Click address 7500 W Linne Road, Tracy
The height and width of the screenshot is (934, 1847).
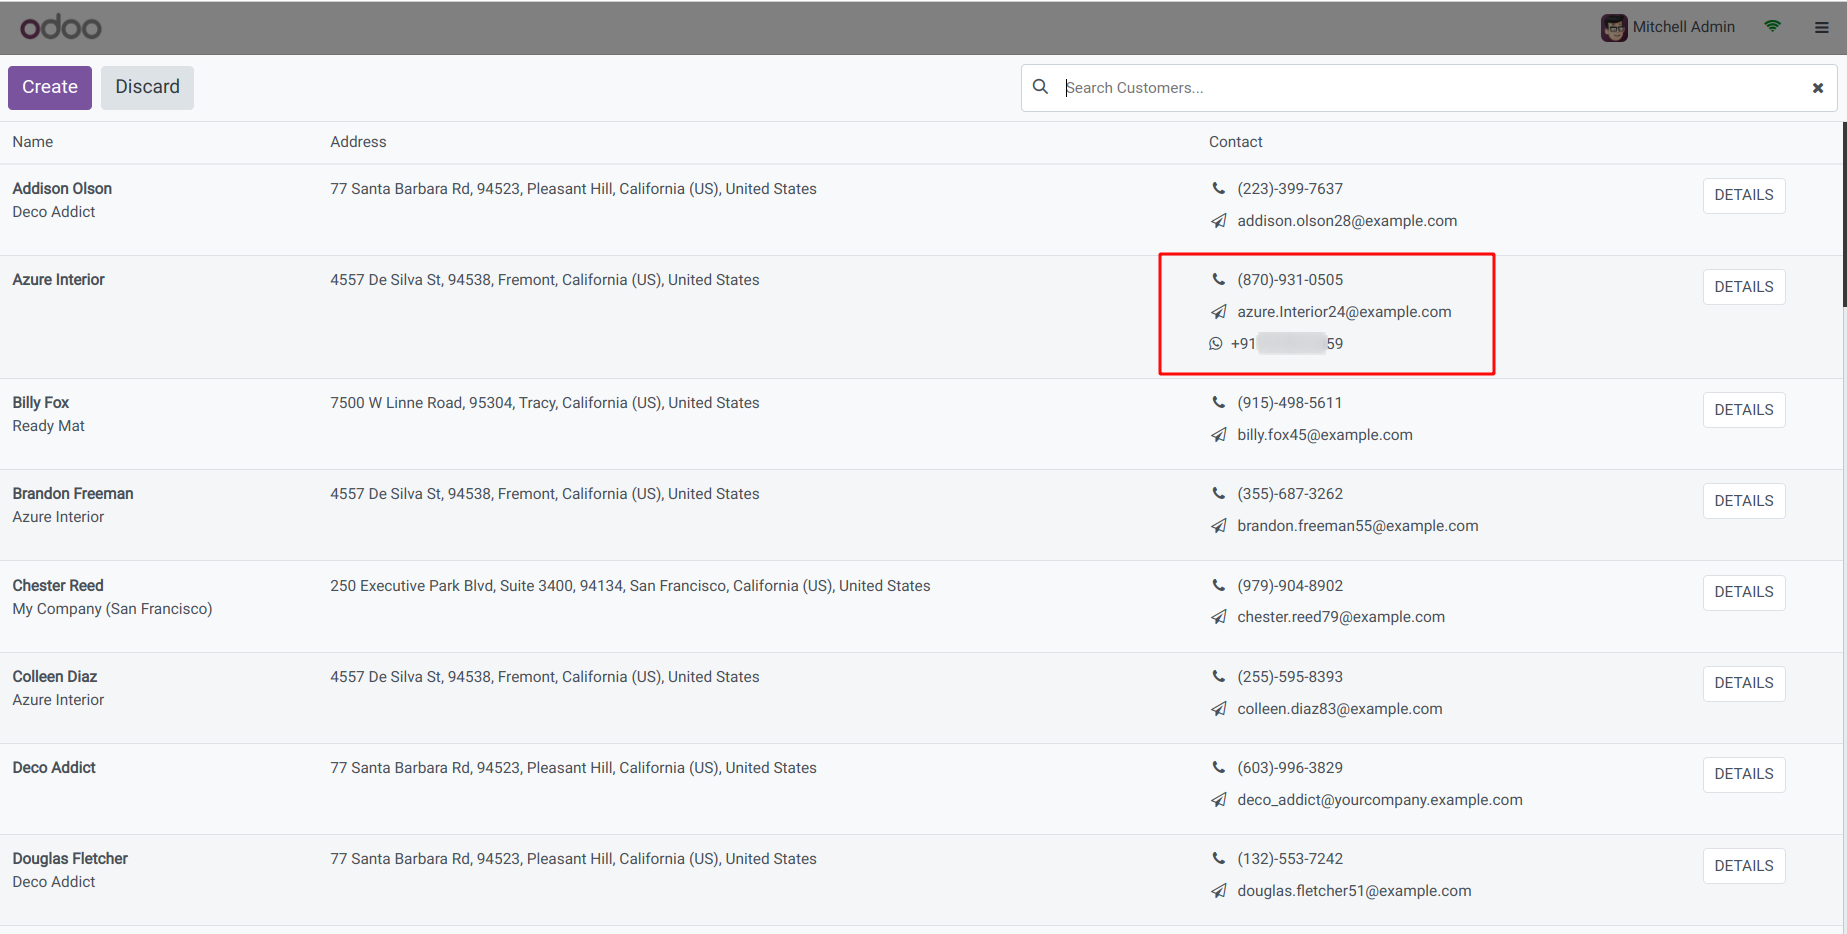545,403
